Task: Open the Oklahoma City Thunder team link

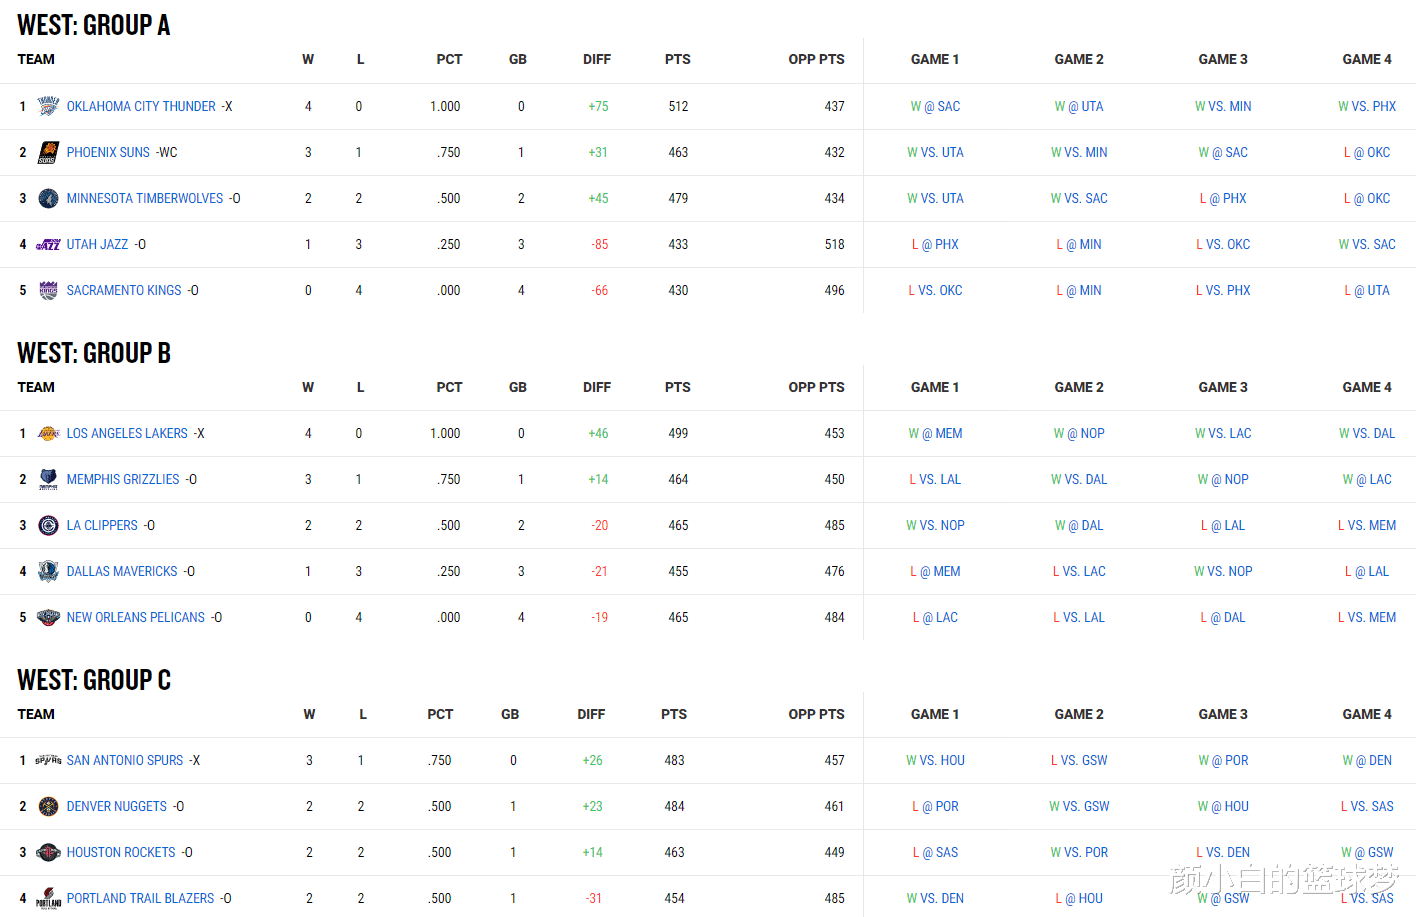Action: click(141, 106)
